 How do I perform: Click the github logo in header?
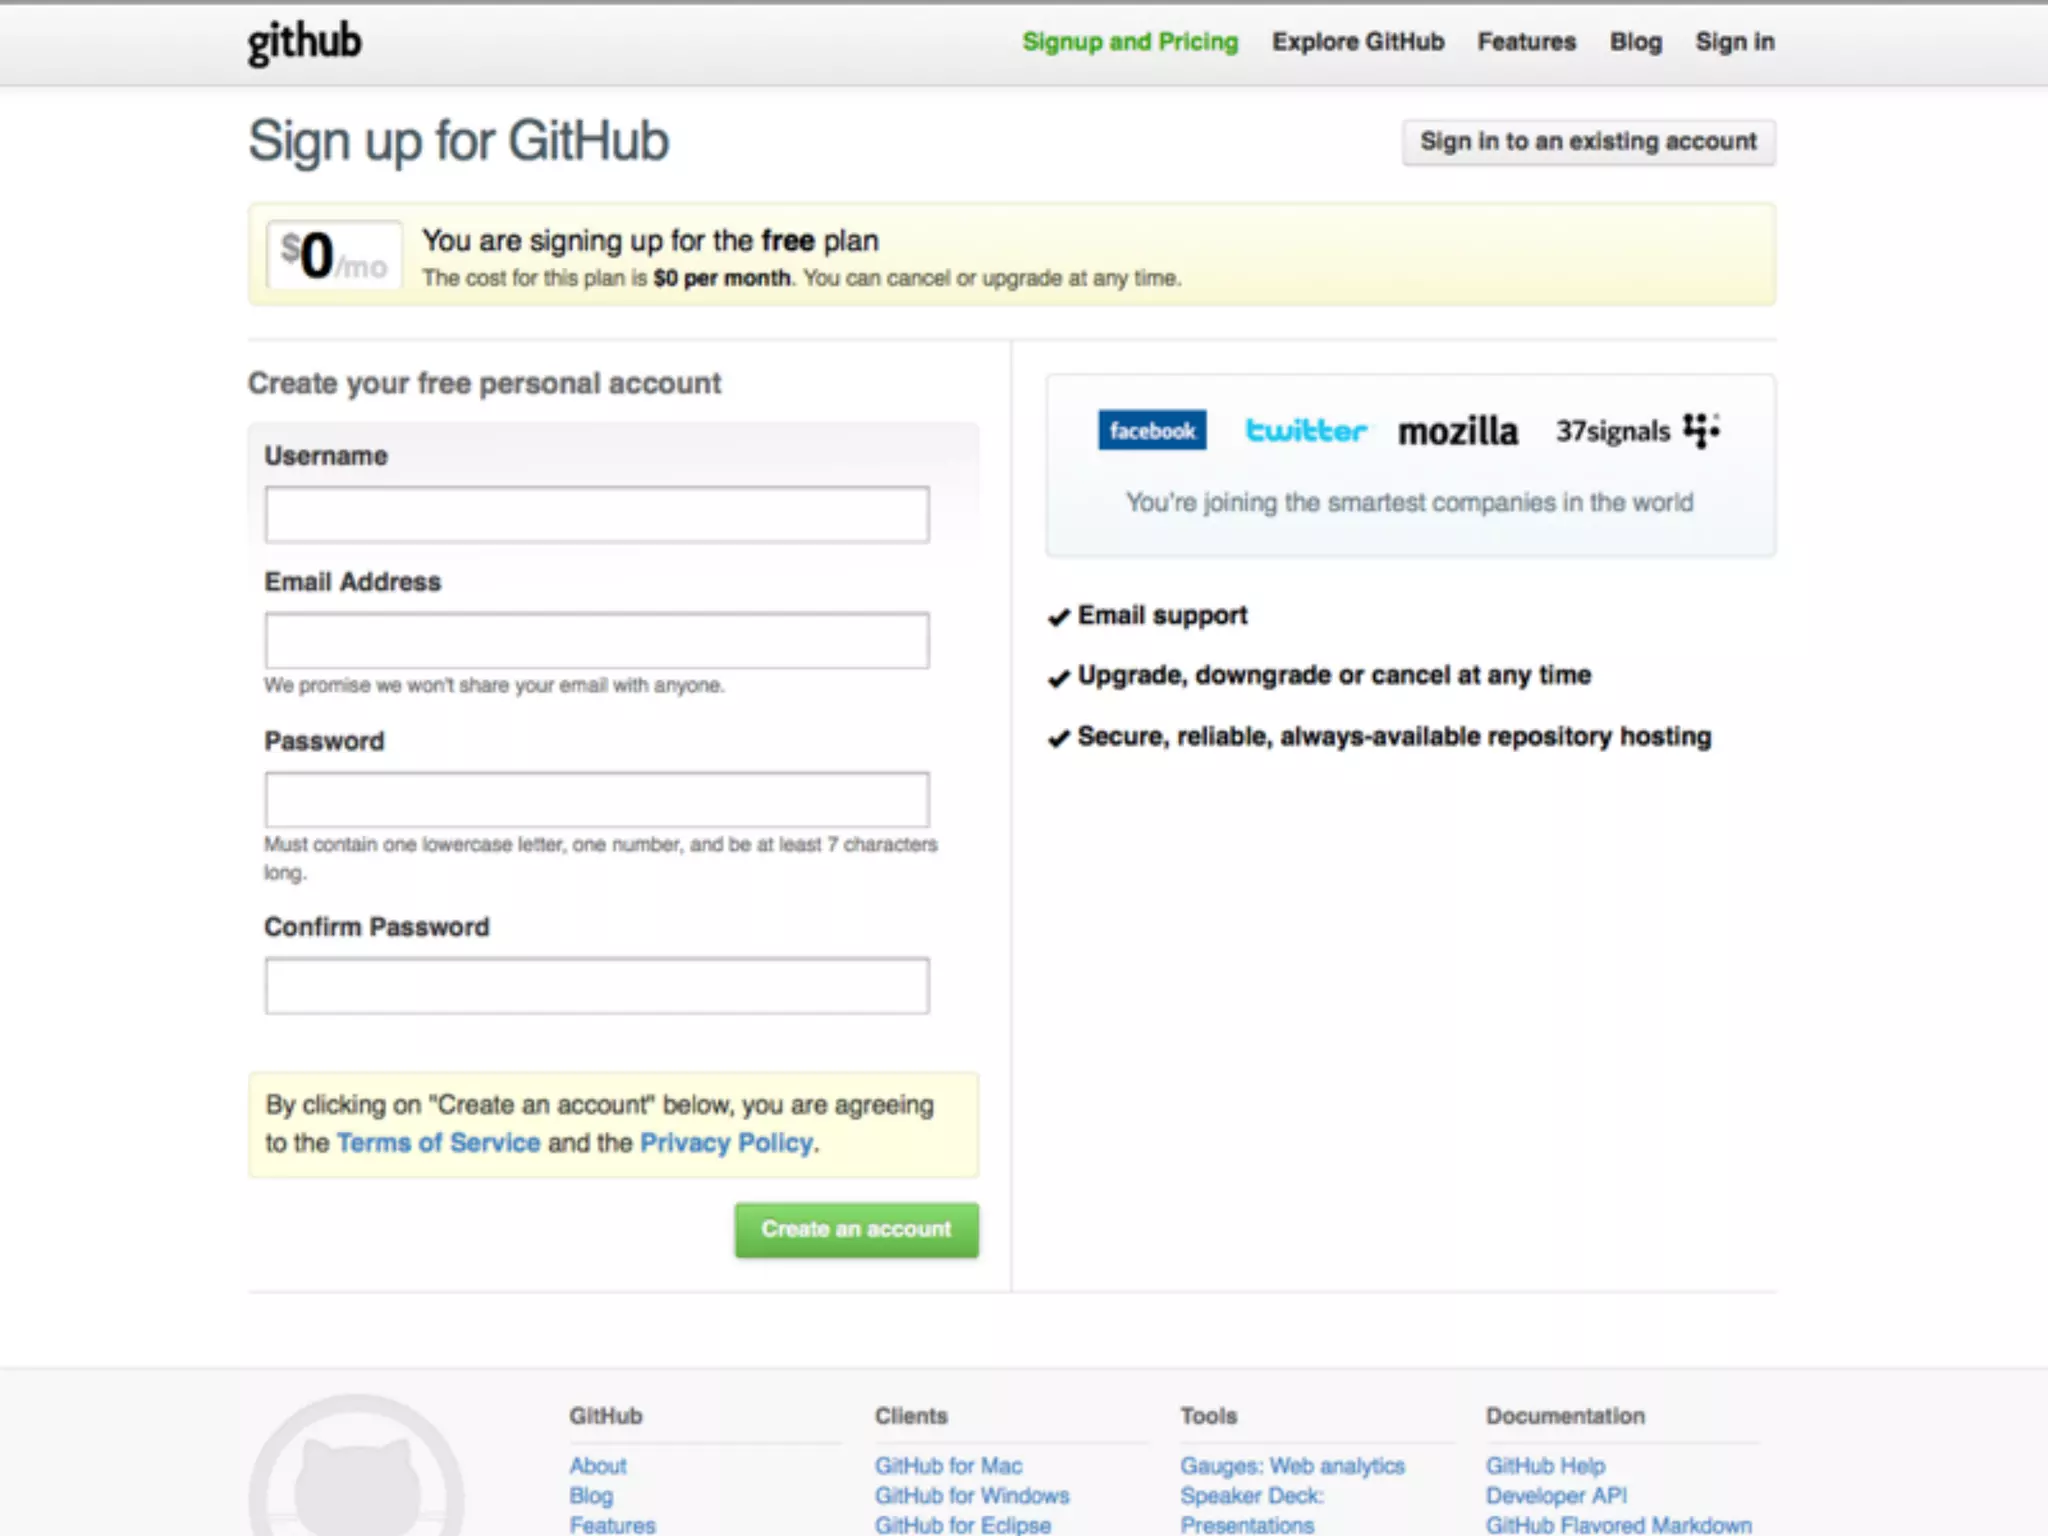point(304,43)
